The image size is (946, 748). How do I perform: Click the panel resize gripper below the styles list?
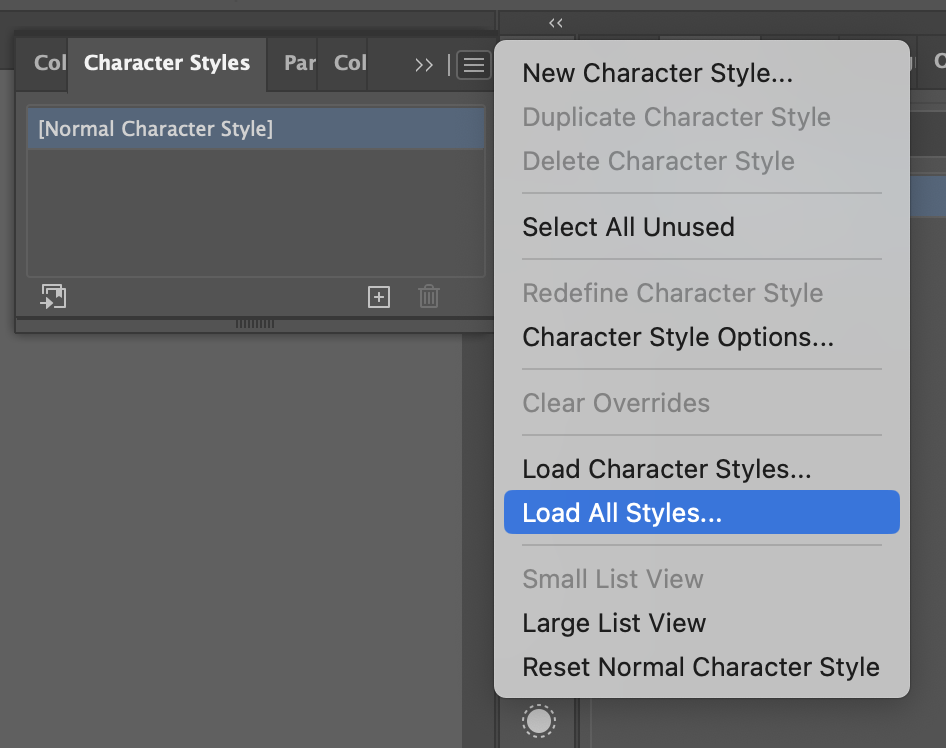click(x=255, y=324)
